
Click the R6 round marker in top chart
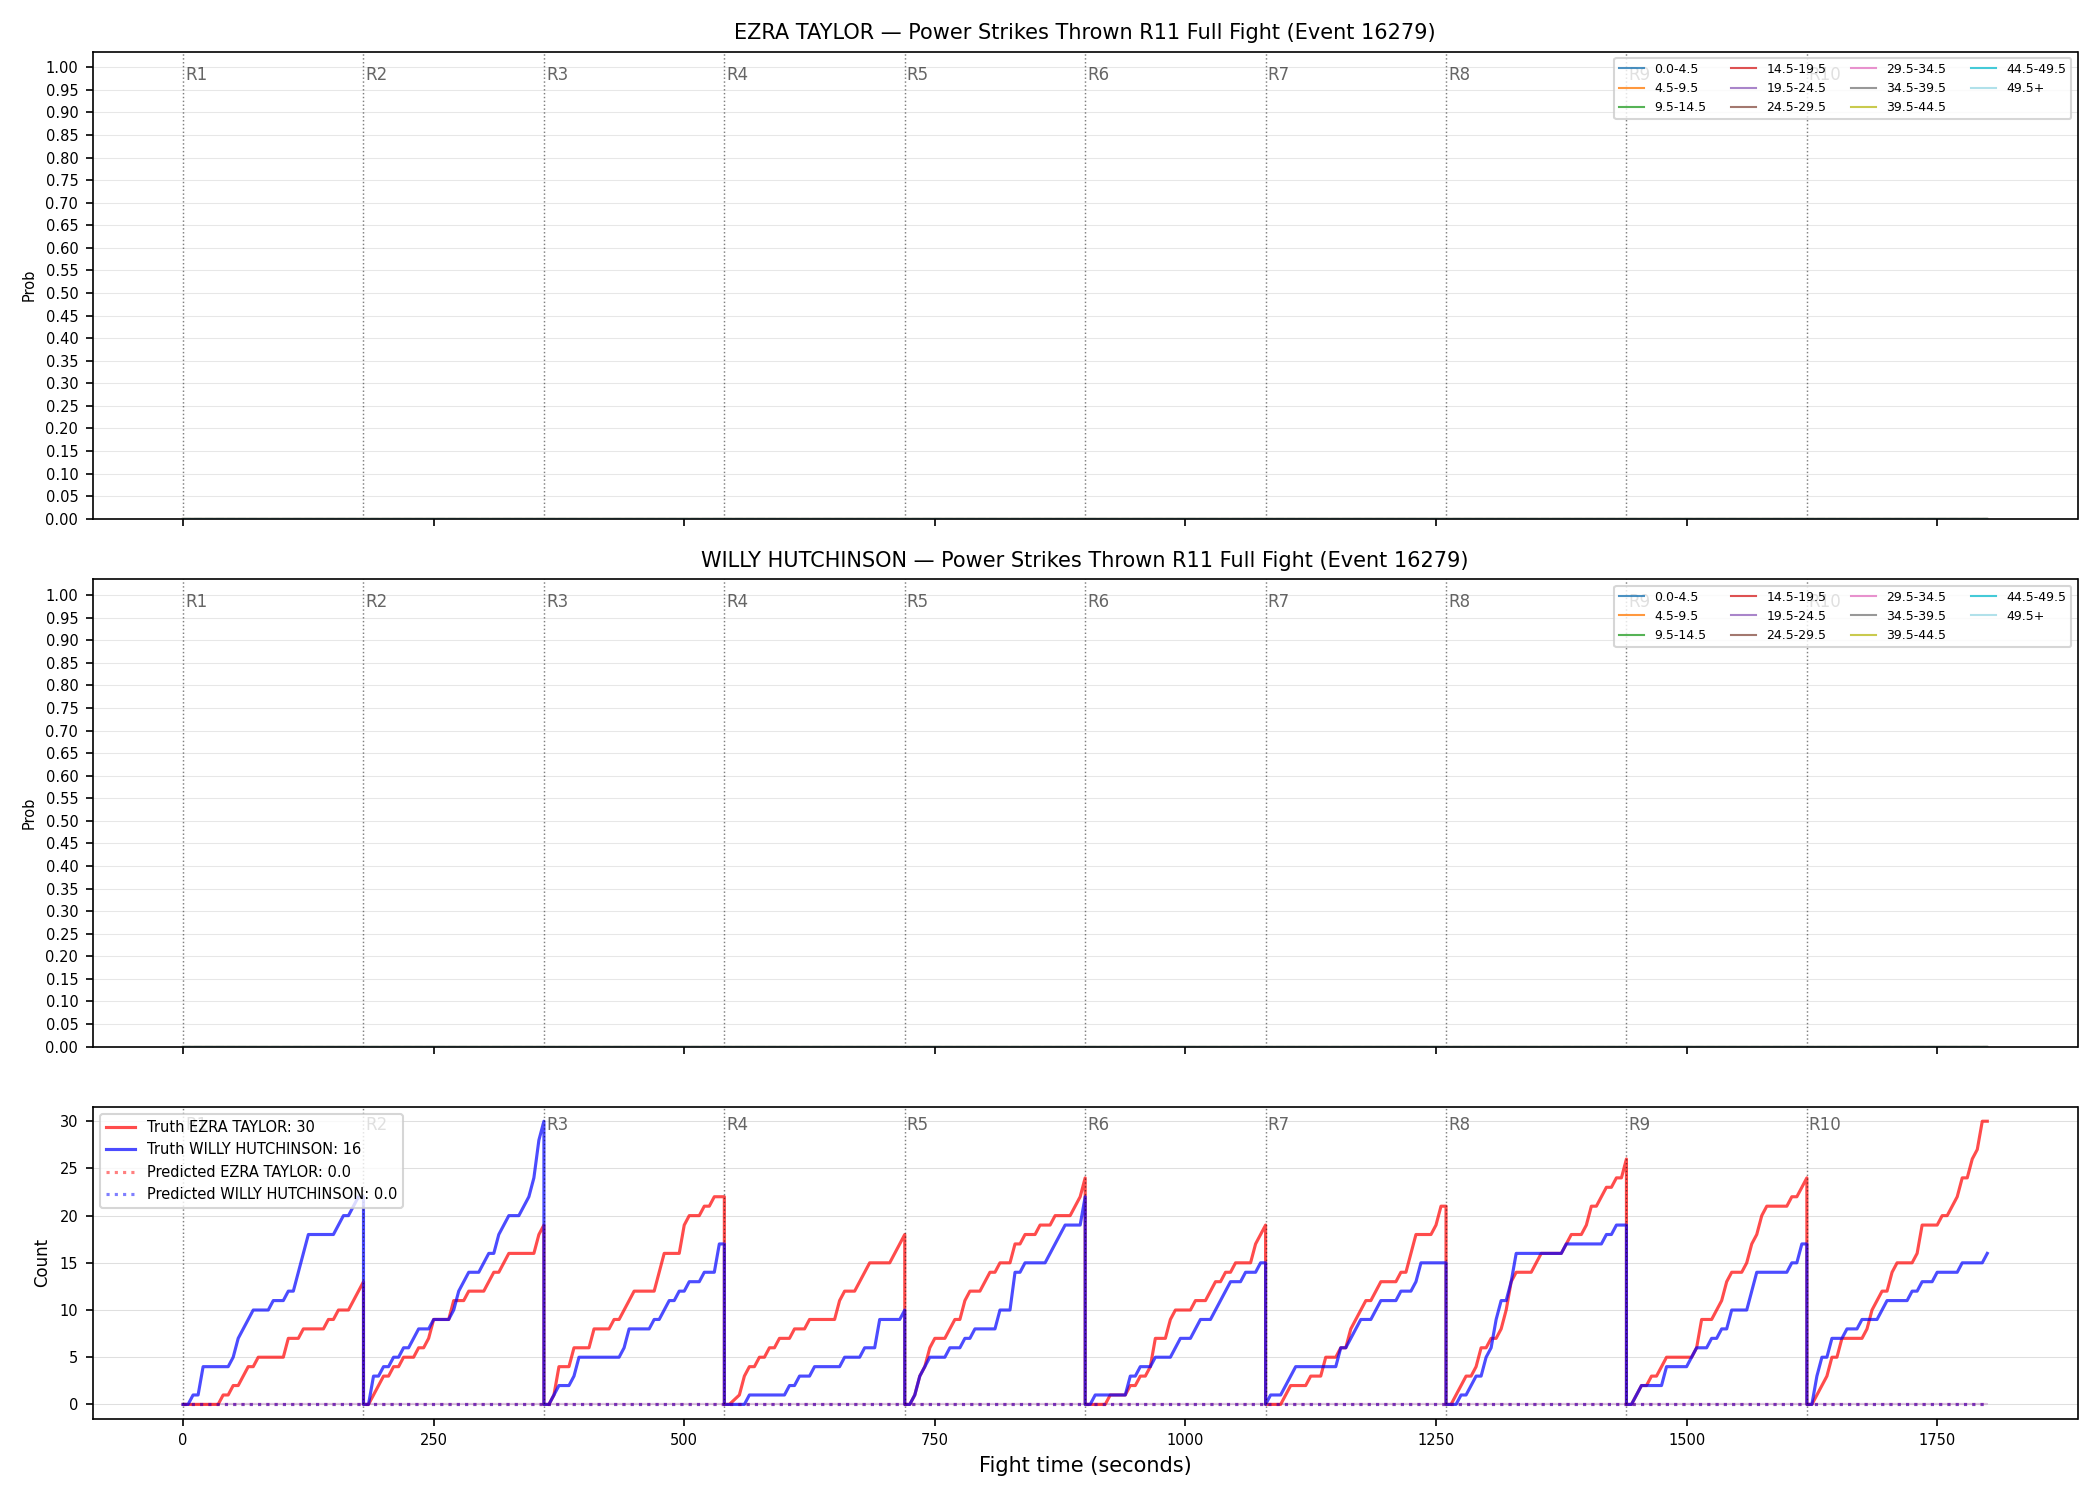(x=1098, y=74)
